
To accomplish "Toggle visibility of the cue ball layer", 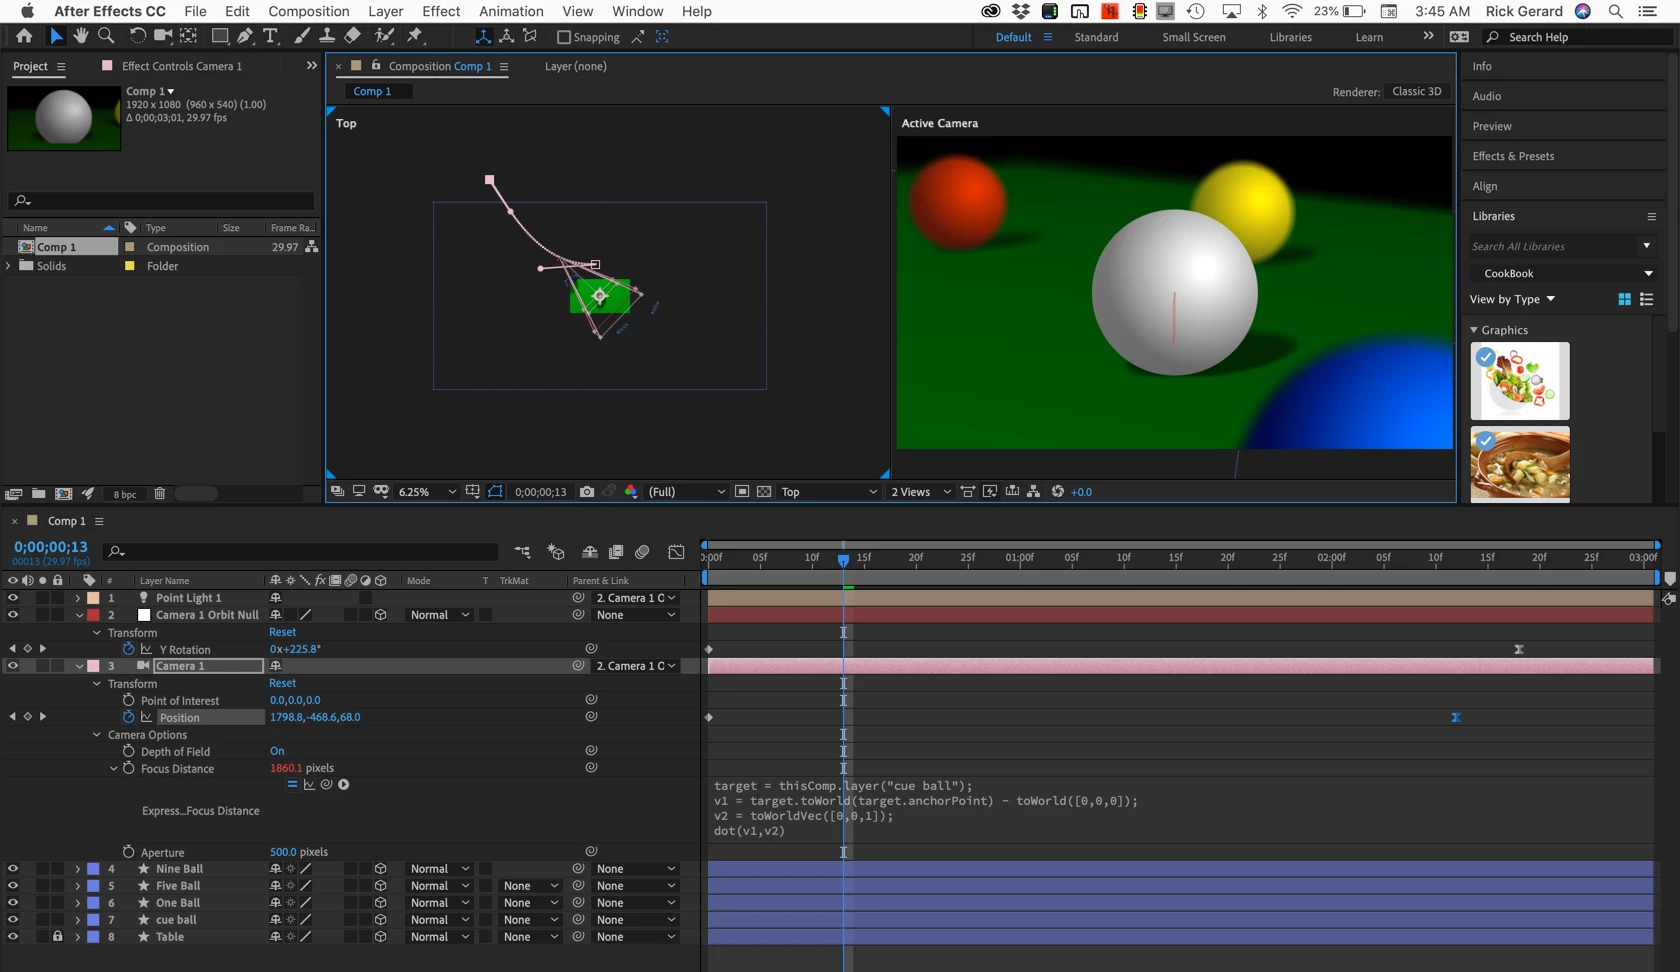I will [13, 920].
